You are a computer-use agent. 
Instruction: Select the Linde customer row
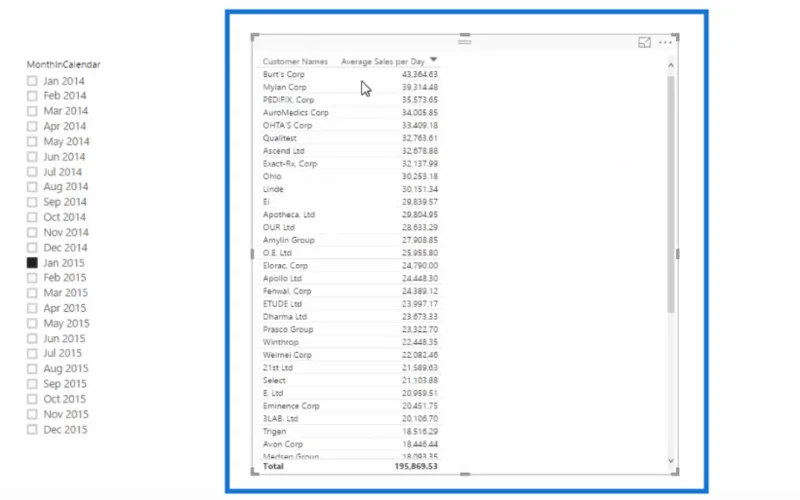coord(350,189)
